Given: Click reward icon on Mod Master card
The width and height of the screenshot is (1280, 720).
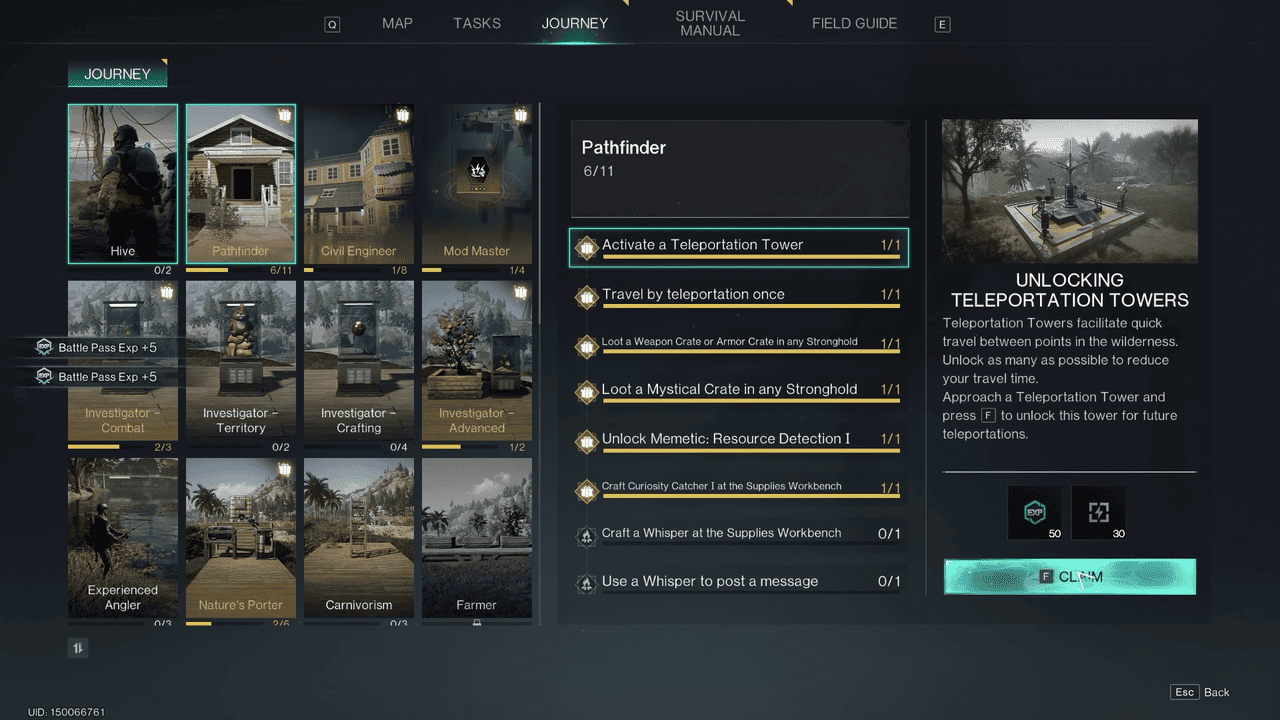Looking at the screenshot, I should (x=521, y=115).
